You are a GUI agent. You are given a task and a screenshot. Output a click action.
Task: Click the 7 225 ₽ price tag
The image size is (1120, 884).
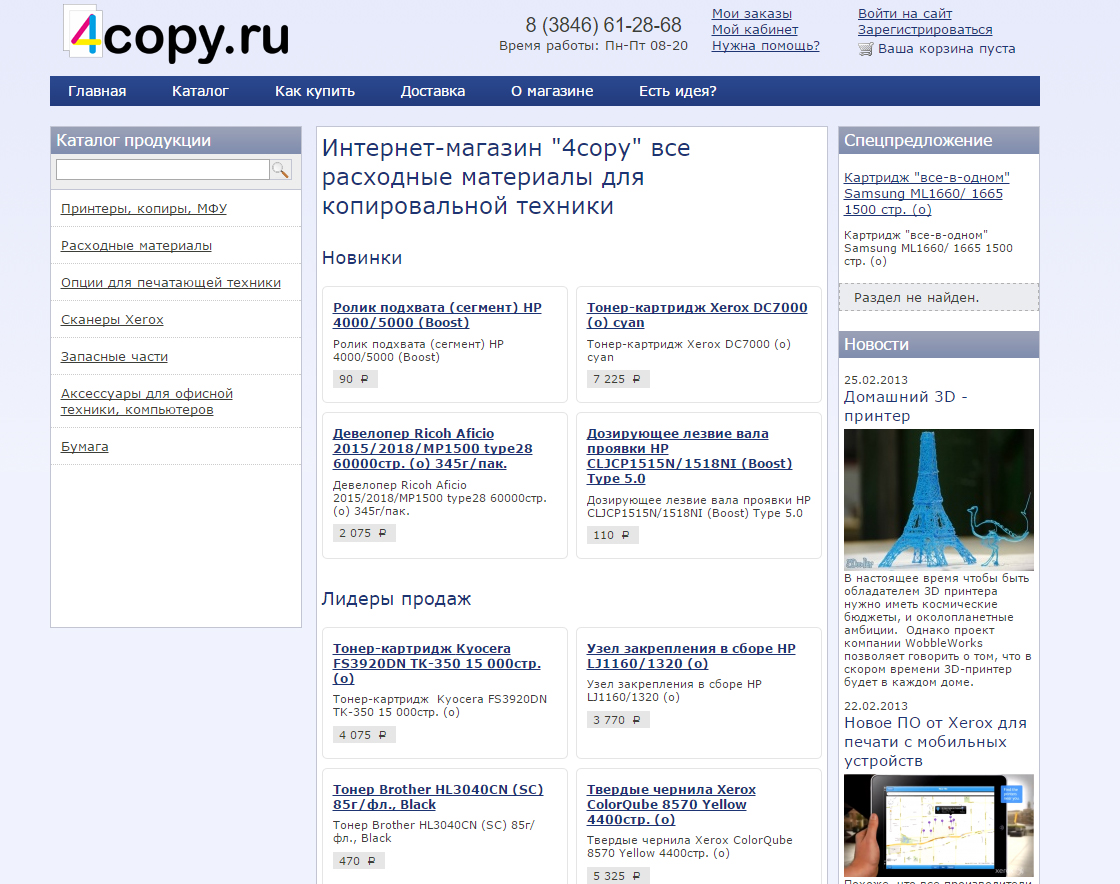tap(618, 379)
